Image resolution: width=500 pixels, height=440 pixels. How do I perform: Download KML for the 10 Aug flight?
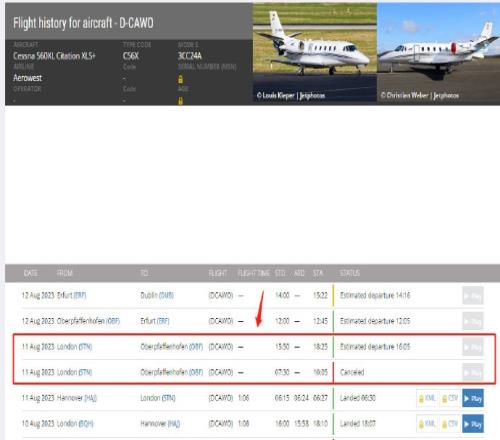click(427, 424)
